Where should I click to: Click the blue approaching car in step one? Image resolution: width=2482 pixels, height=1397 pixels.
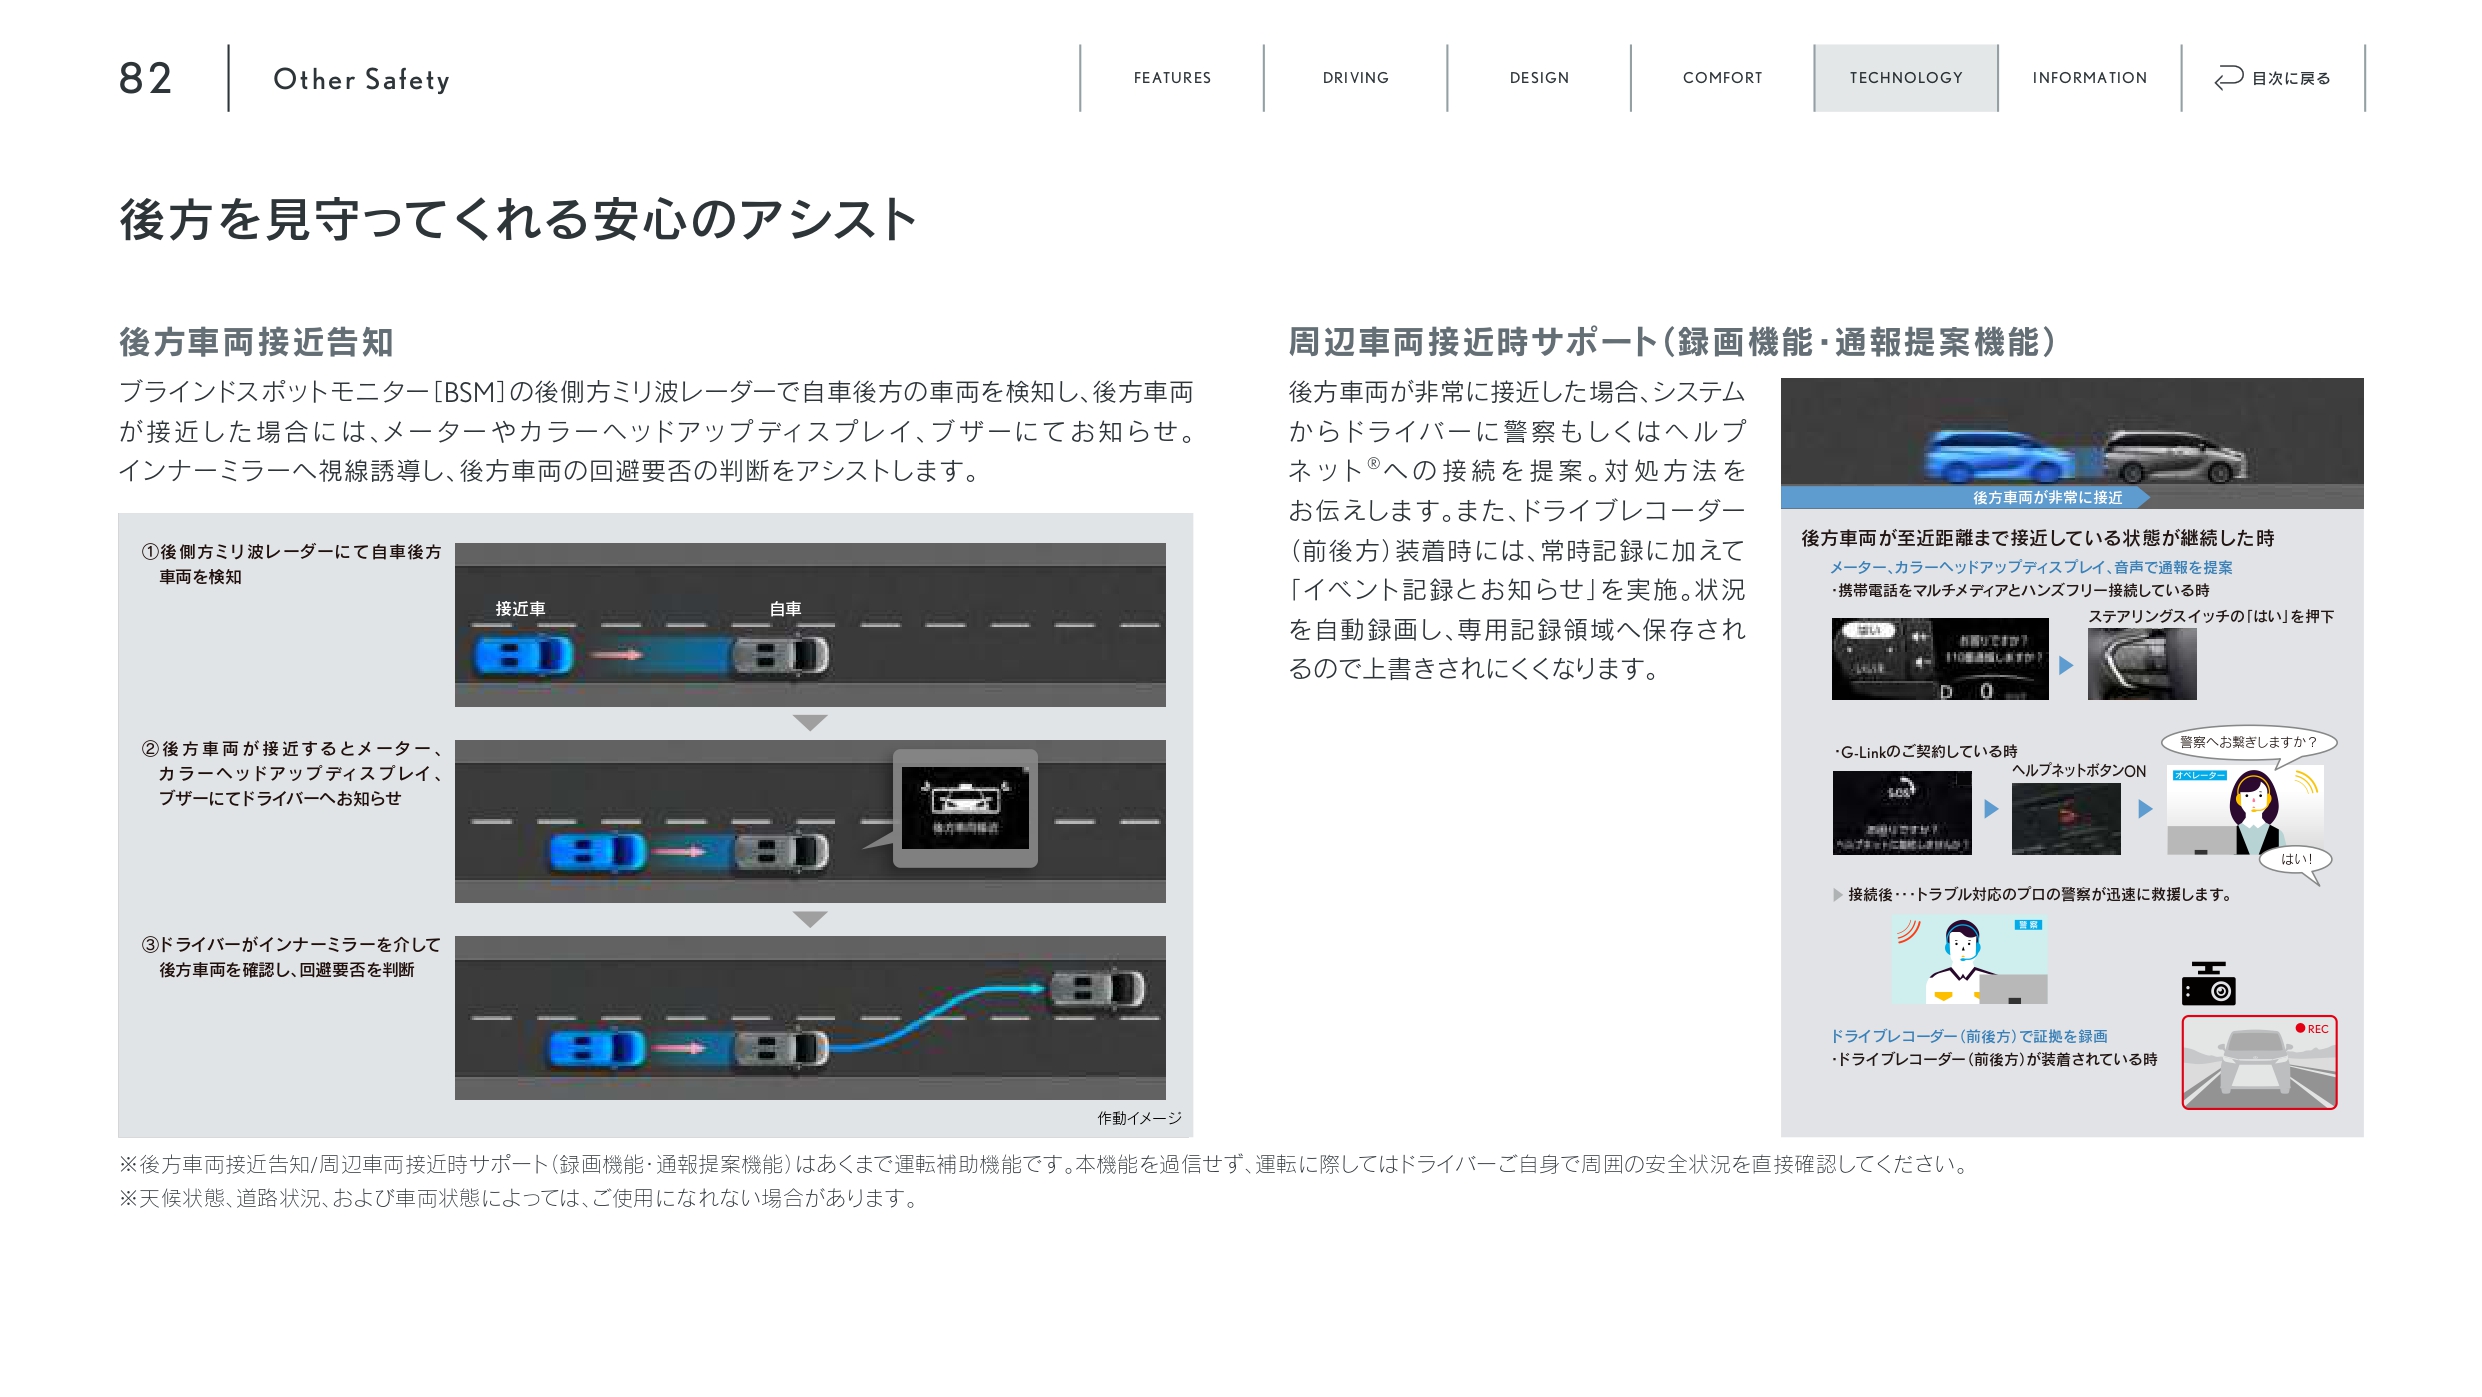click(523, 656)
